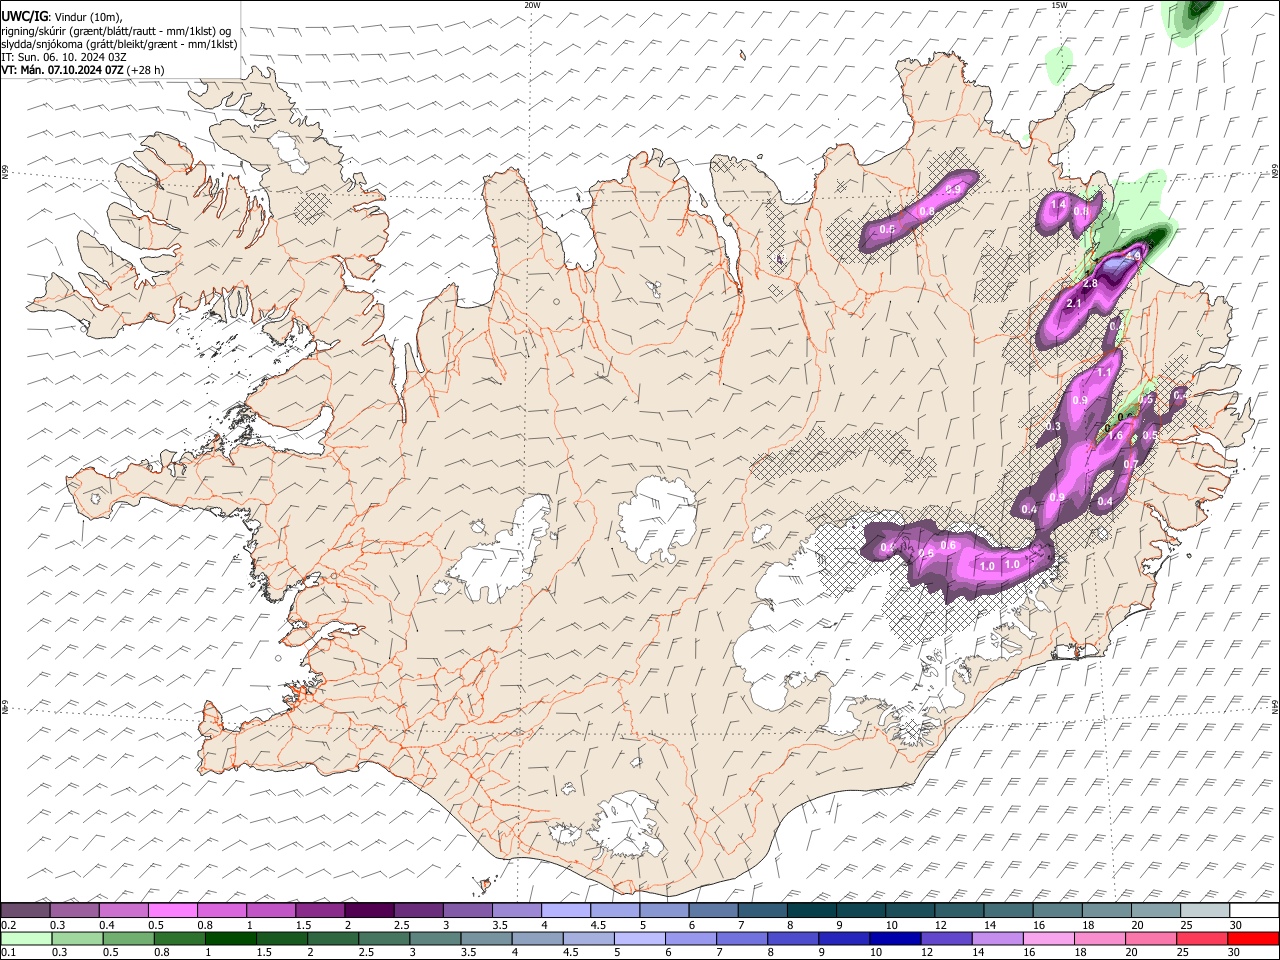
Task: Pick the white upper legend swatch after 30
Action: tap(1254, 910)
